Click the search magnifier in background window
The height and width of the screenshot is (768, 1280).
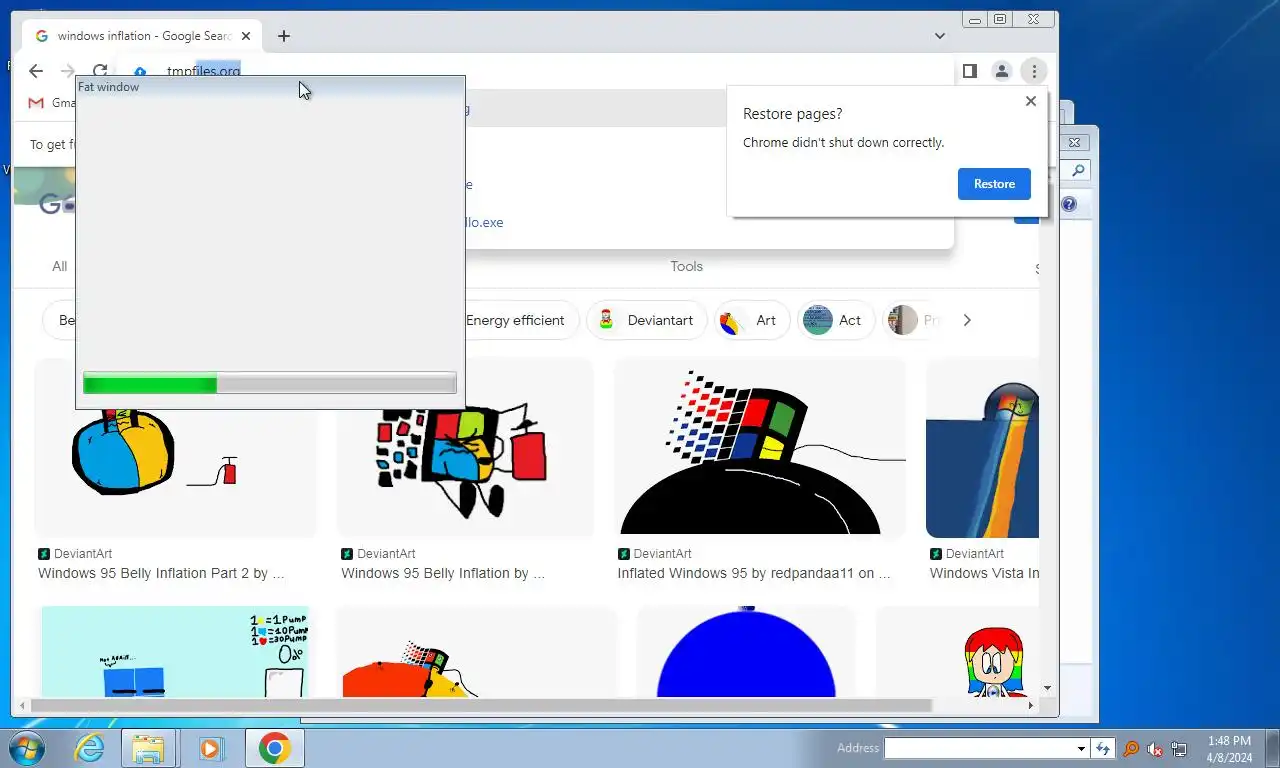(1078, 171)
